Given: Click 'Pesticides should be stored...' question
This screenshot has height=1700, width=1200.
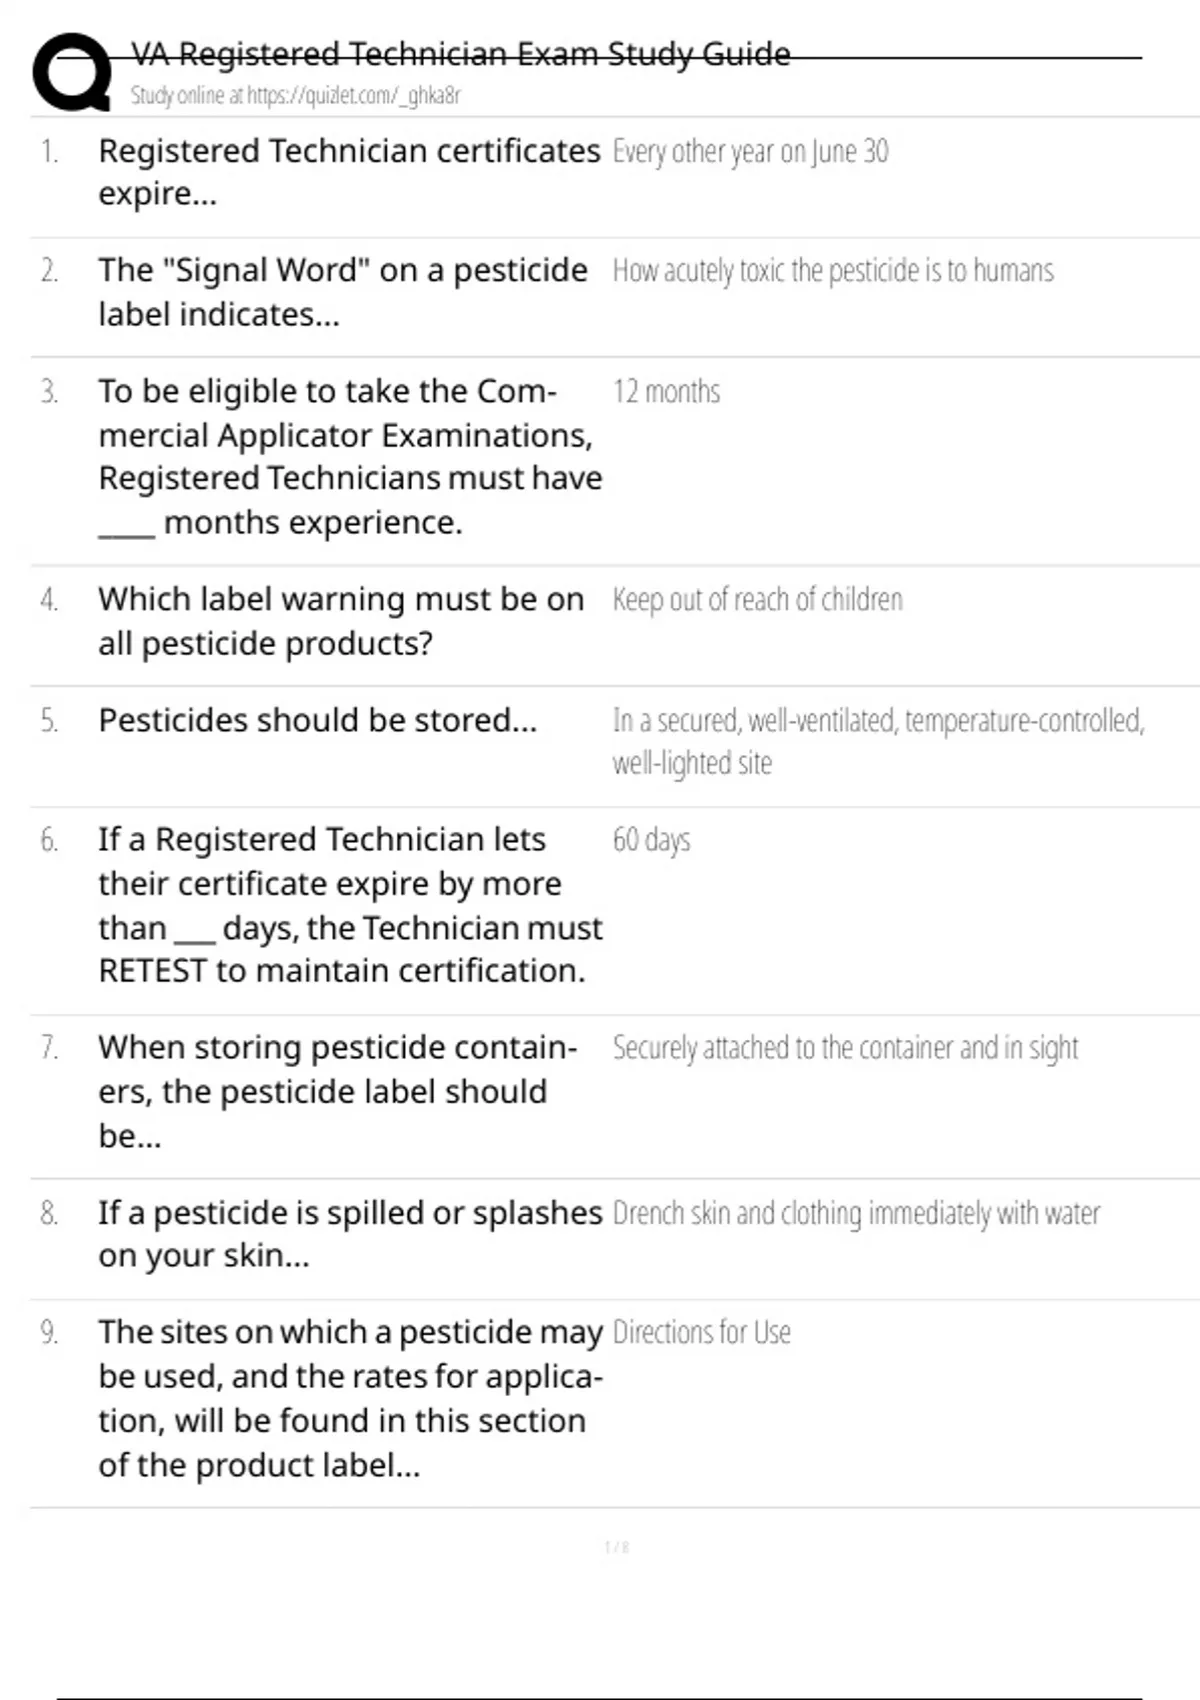Looking at the screenshot, I should tap(317, 720).
